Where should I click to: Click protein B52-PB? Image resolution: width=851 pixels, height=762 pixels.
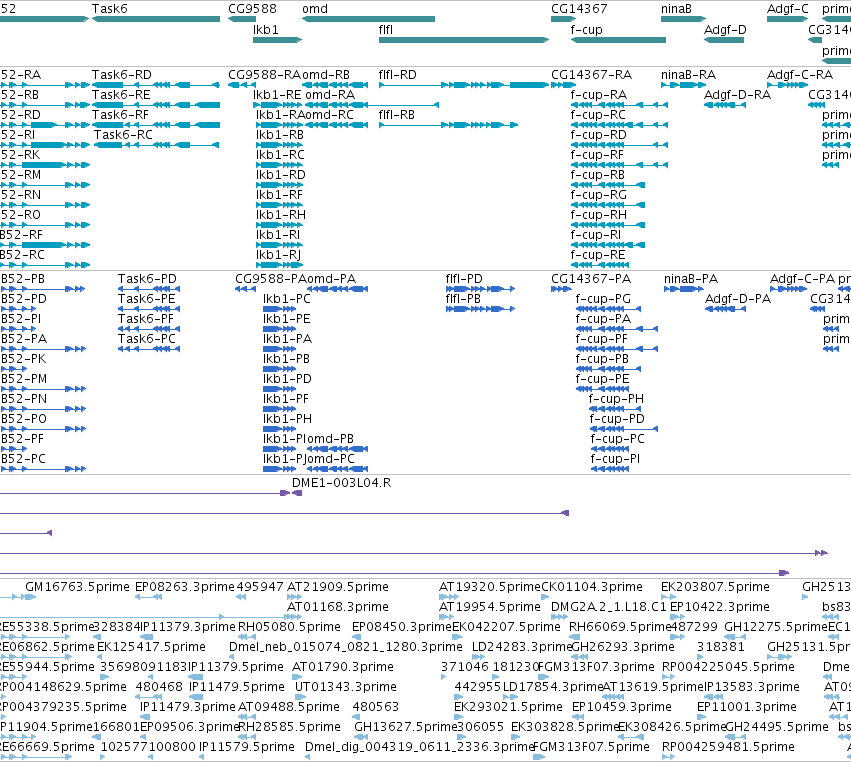click(x=23, y=278)
